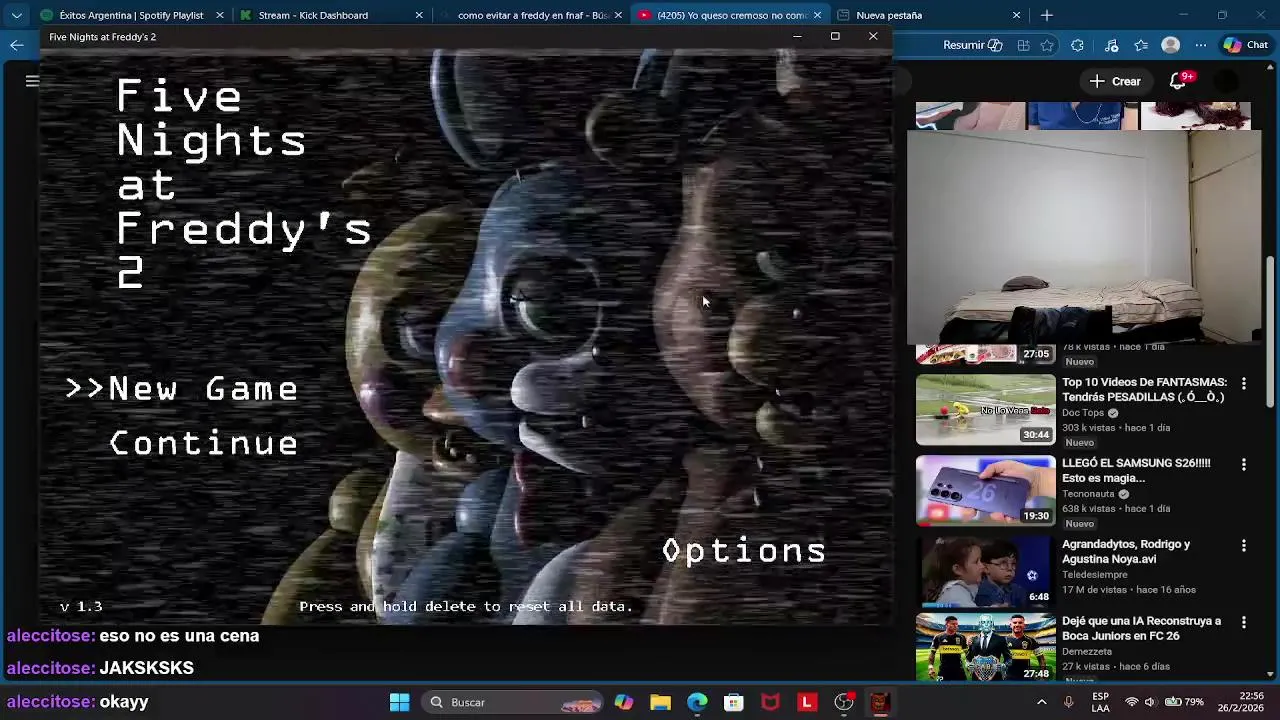Open more options for Boca Juniors FC 26 video
1280x720 pixels.
click(x=1244, y=623)
